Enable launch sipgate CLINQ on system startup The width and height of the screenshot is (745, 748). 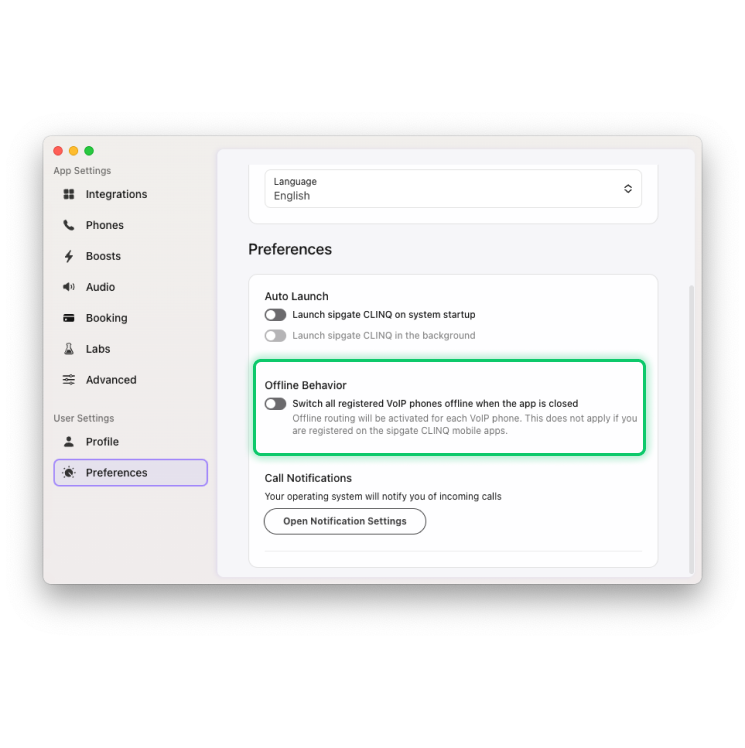(275, 315)
